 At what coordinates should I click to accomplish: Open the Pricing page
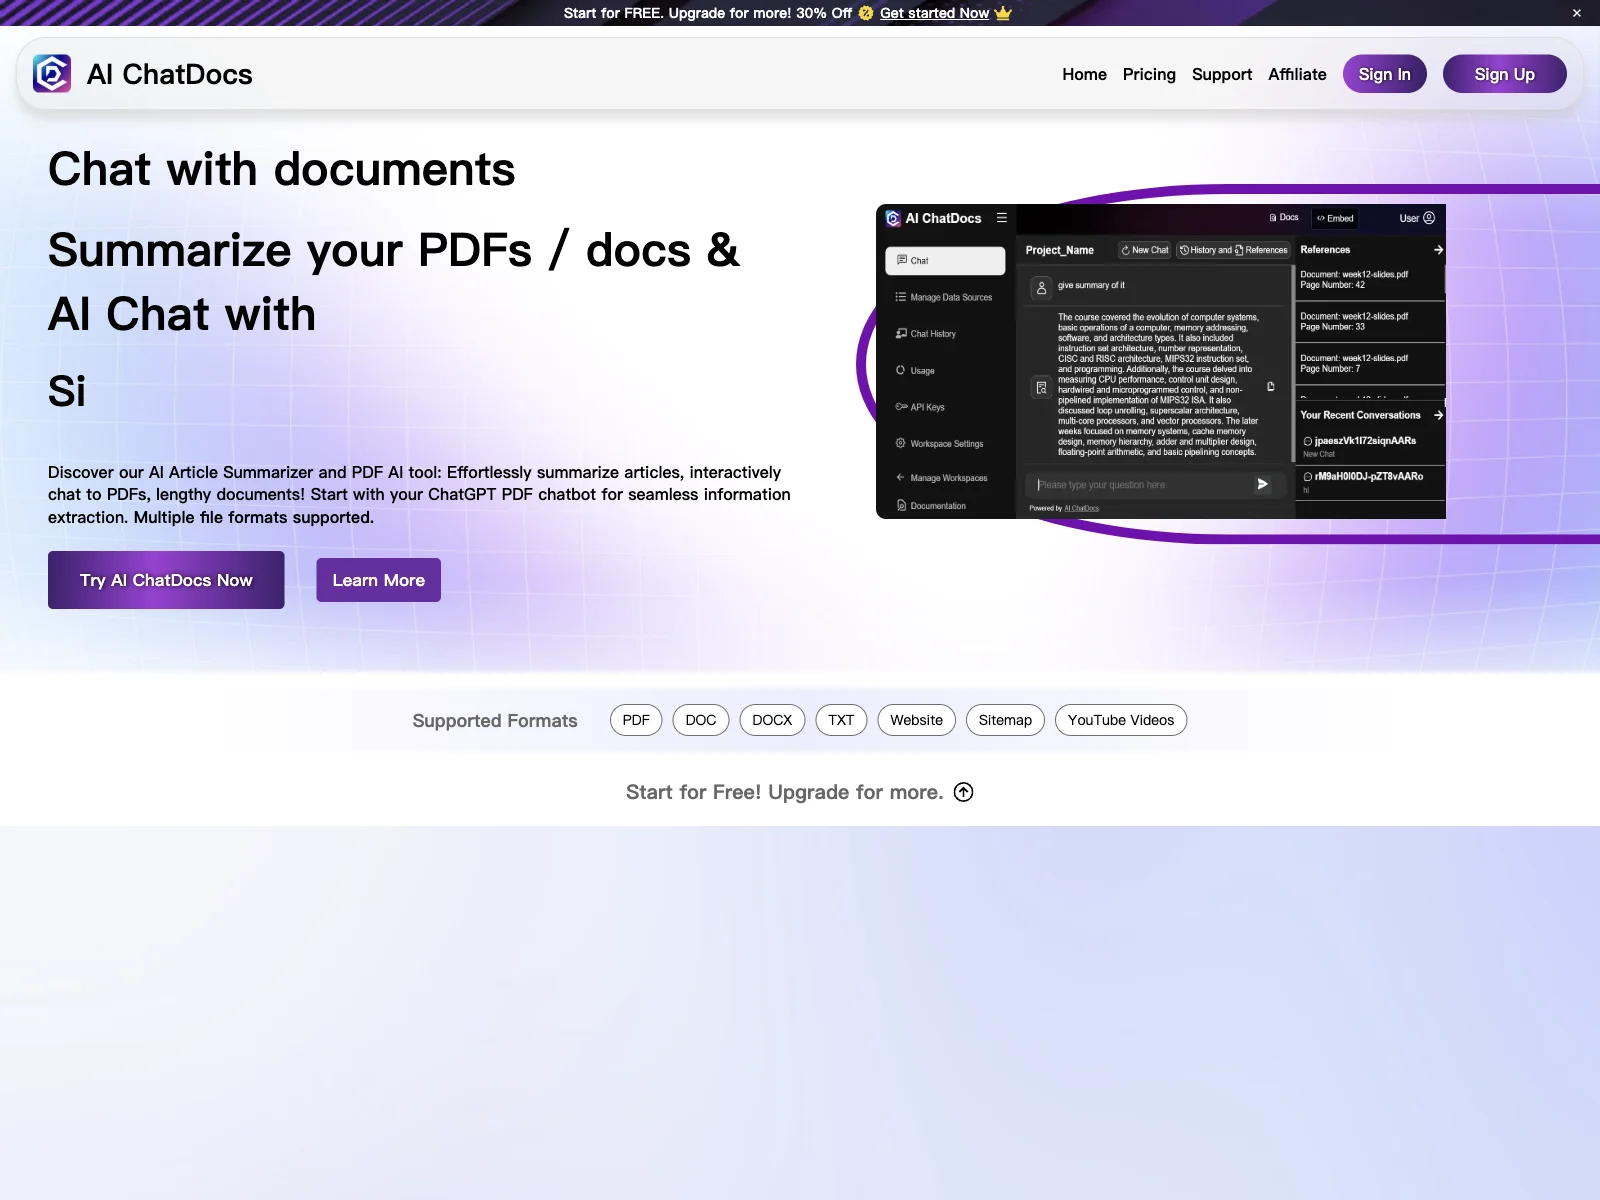[x=1149, y=74]
